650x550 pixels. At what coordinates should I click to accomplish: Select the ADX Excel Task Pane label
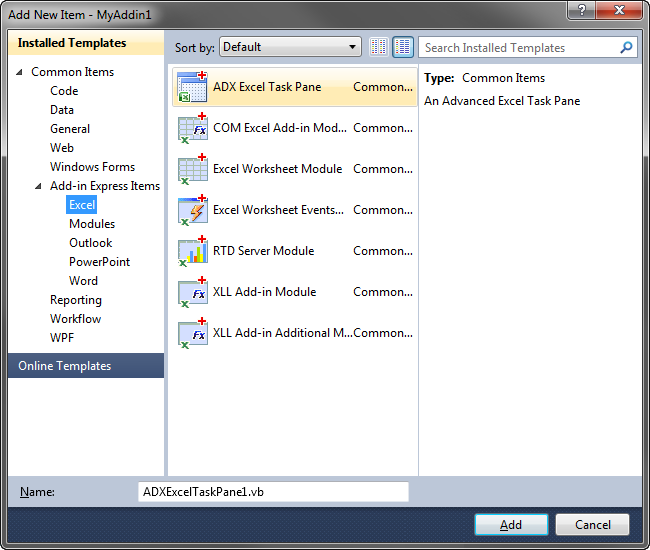click(x=267, y=87)
